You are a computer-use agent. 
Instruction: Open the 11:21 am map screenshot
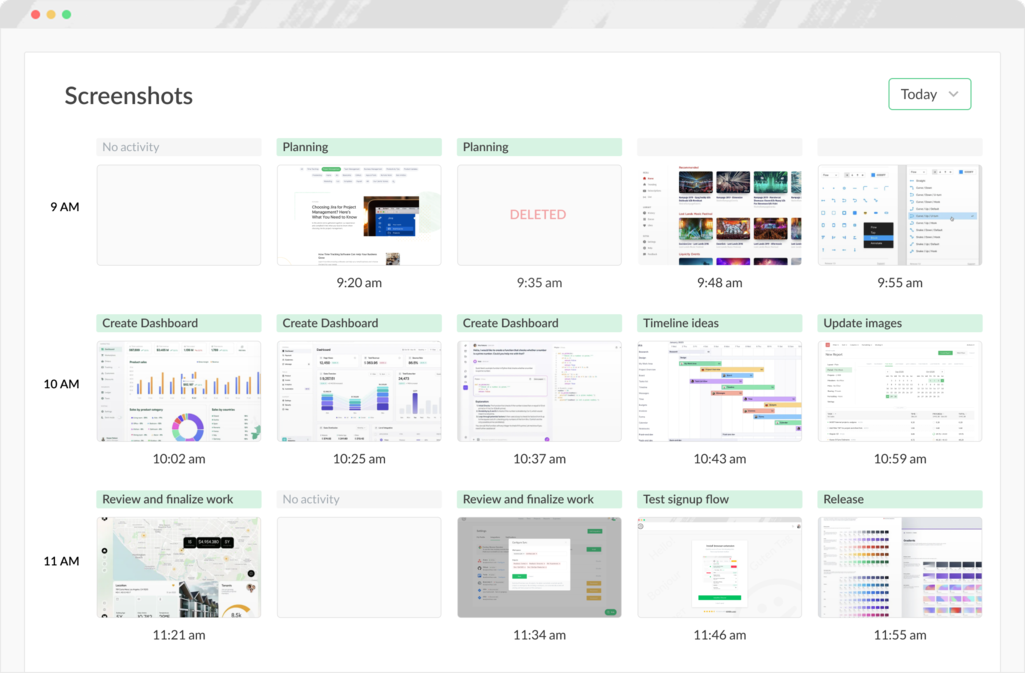(178, 565)
